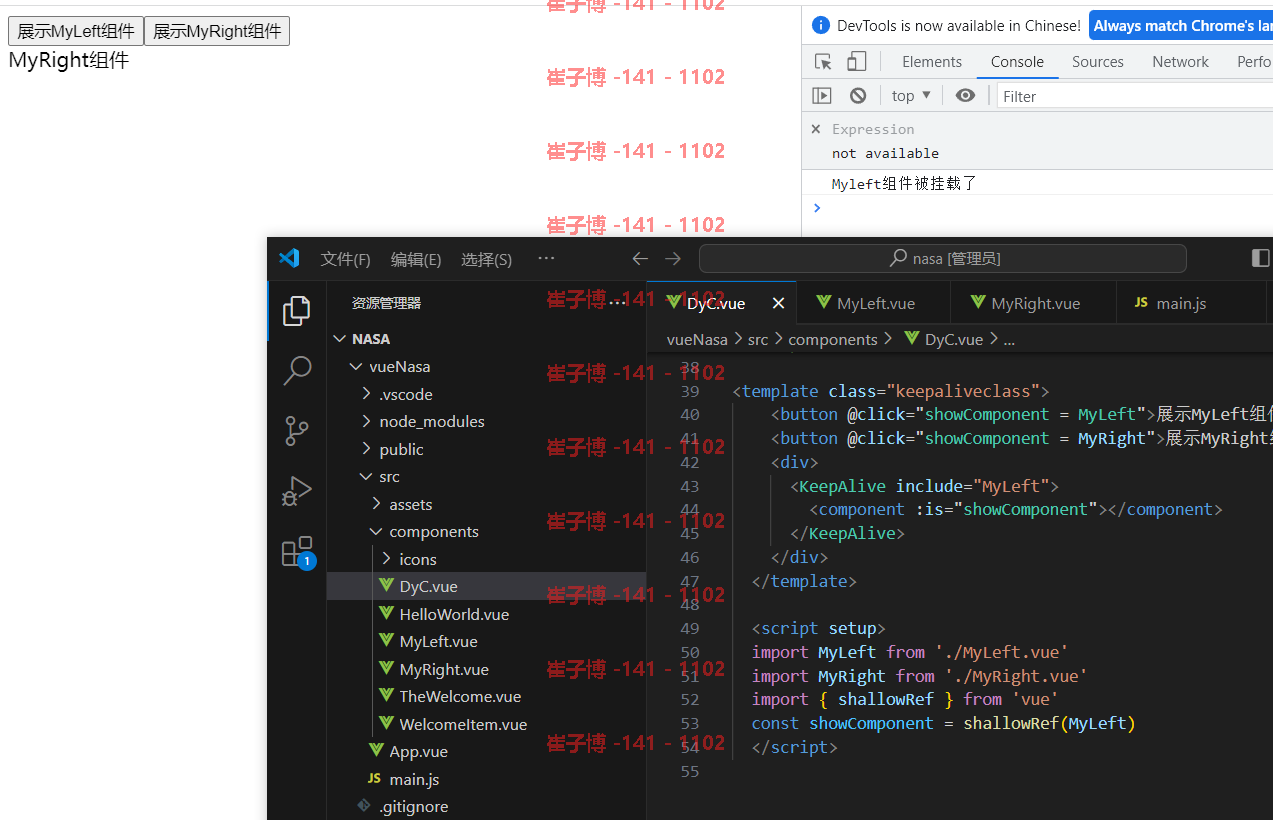The image size is (1273, 820).
Task: Open the Explorer view in VS Code activity bar
Action: [297, 311]
